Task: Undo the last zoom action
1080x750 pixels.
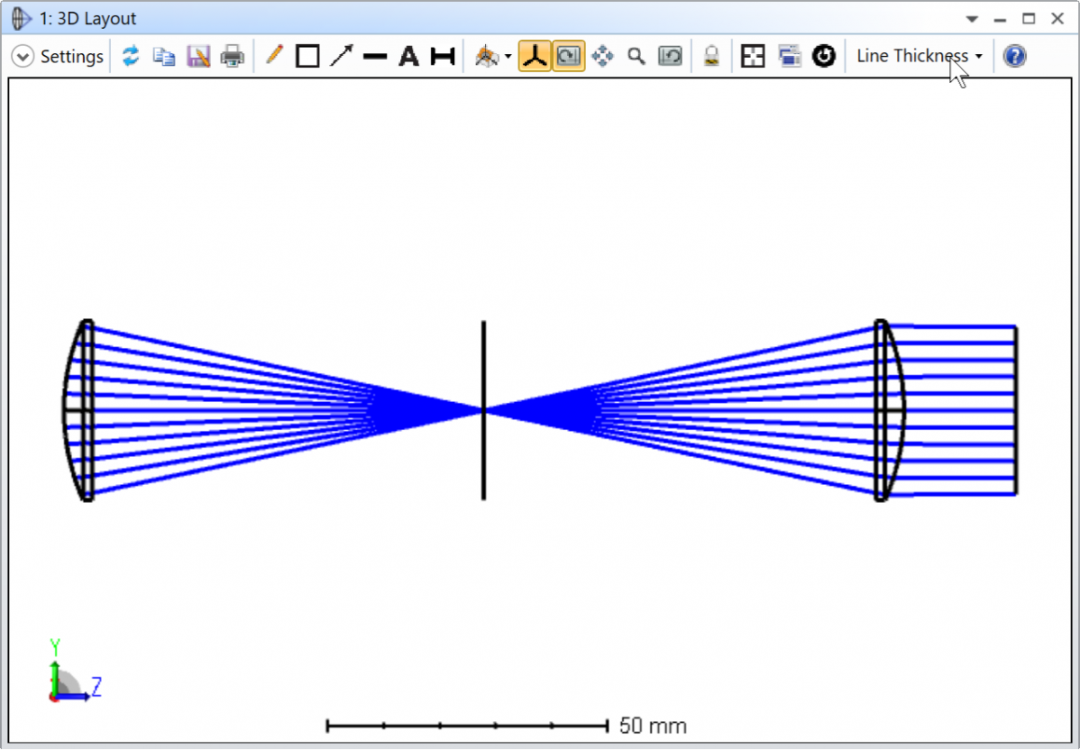Action: pyautogui.click(x=670, y=56)
